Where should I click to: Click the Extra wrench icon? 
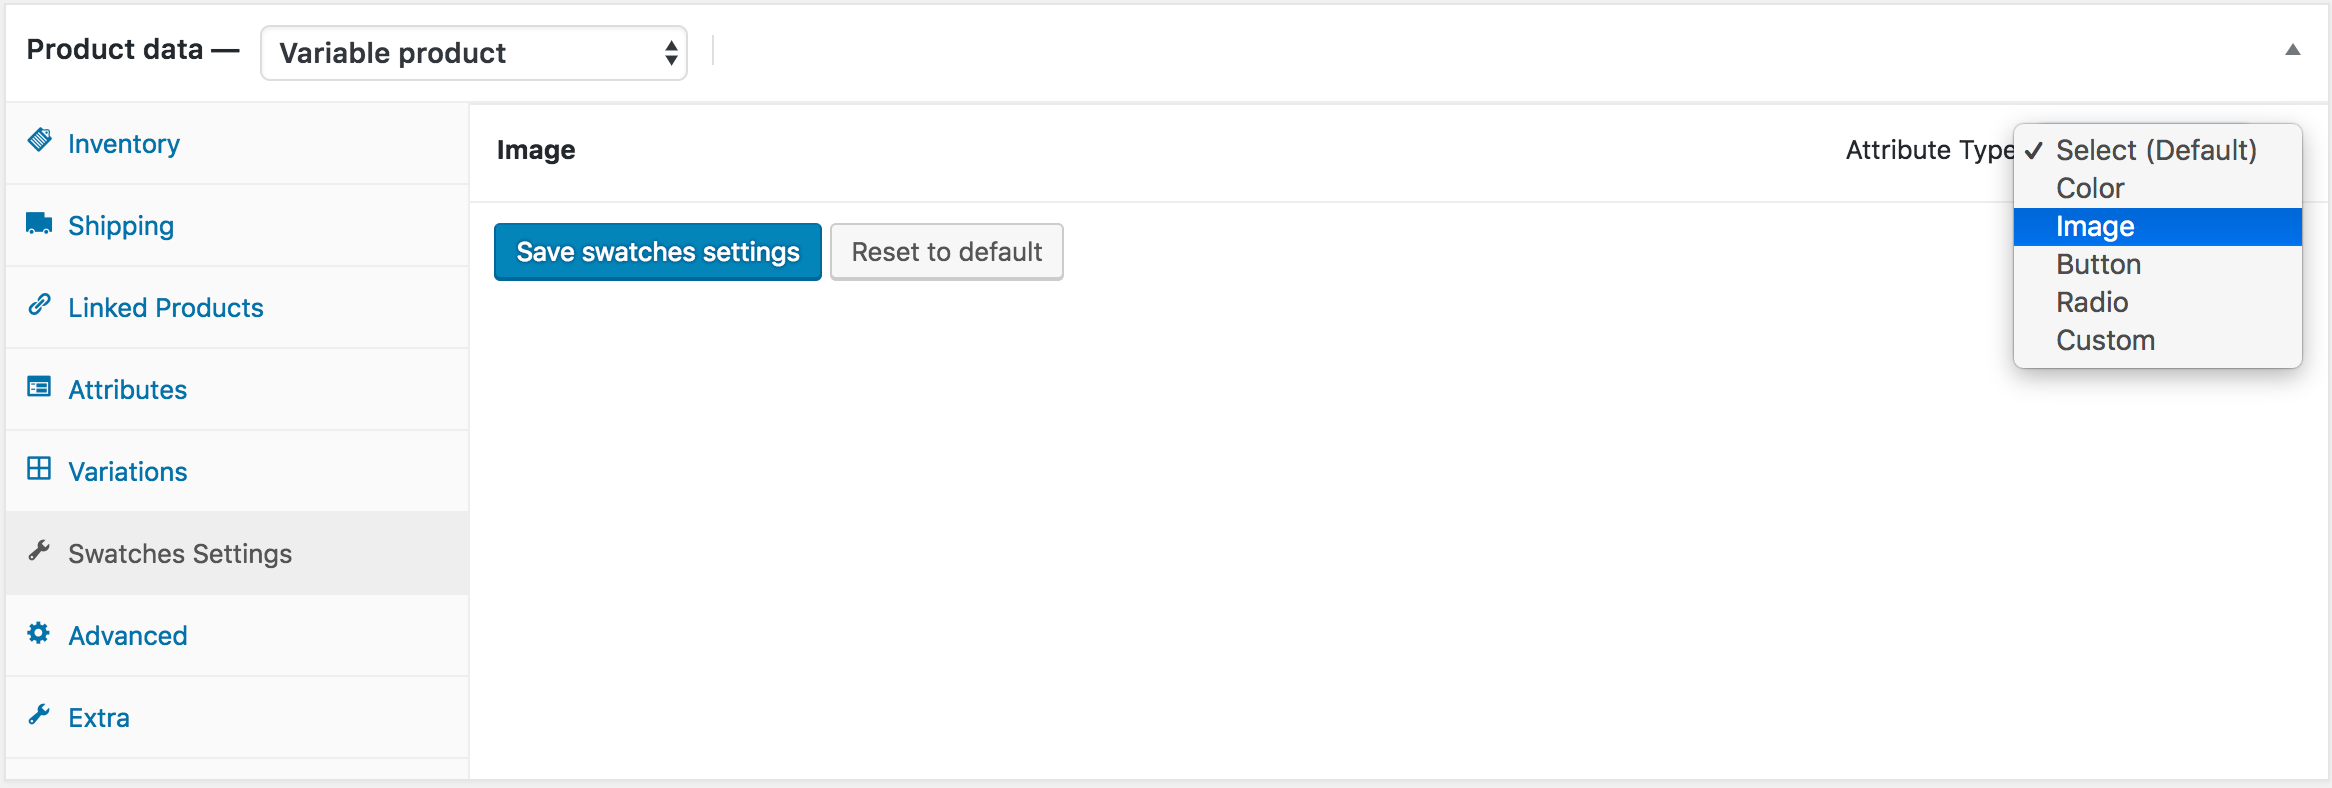point(39,715)
